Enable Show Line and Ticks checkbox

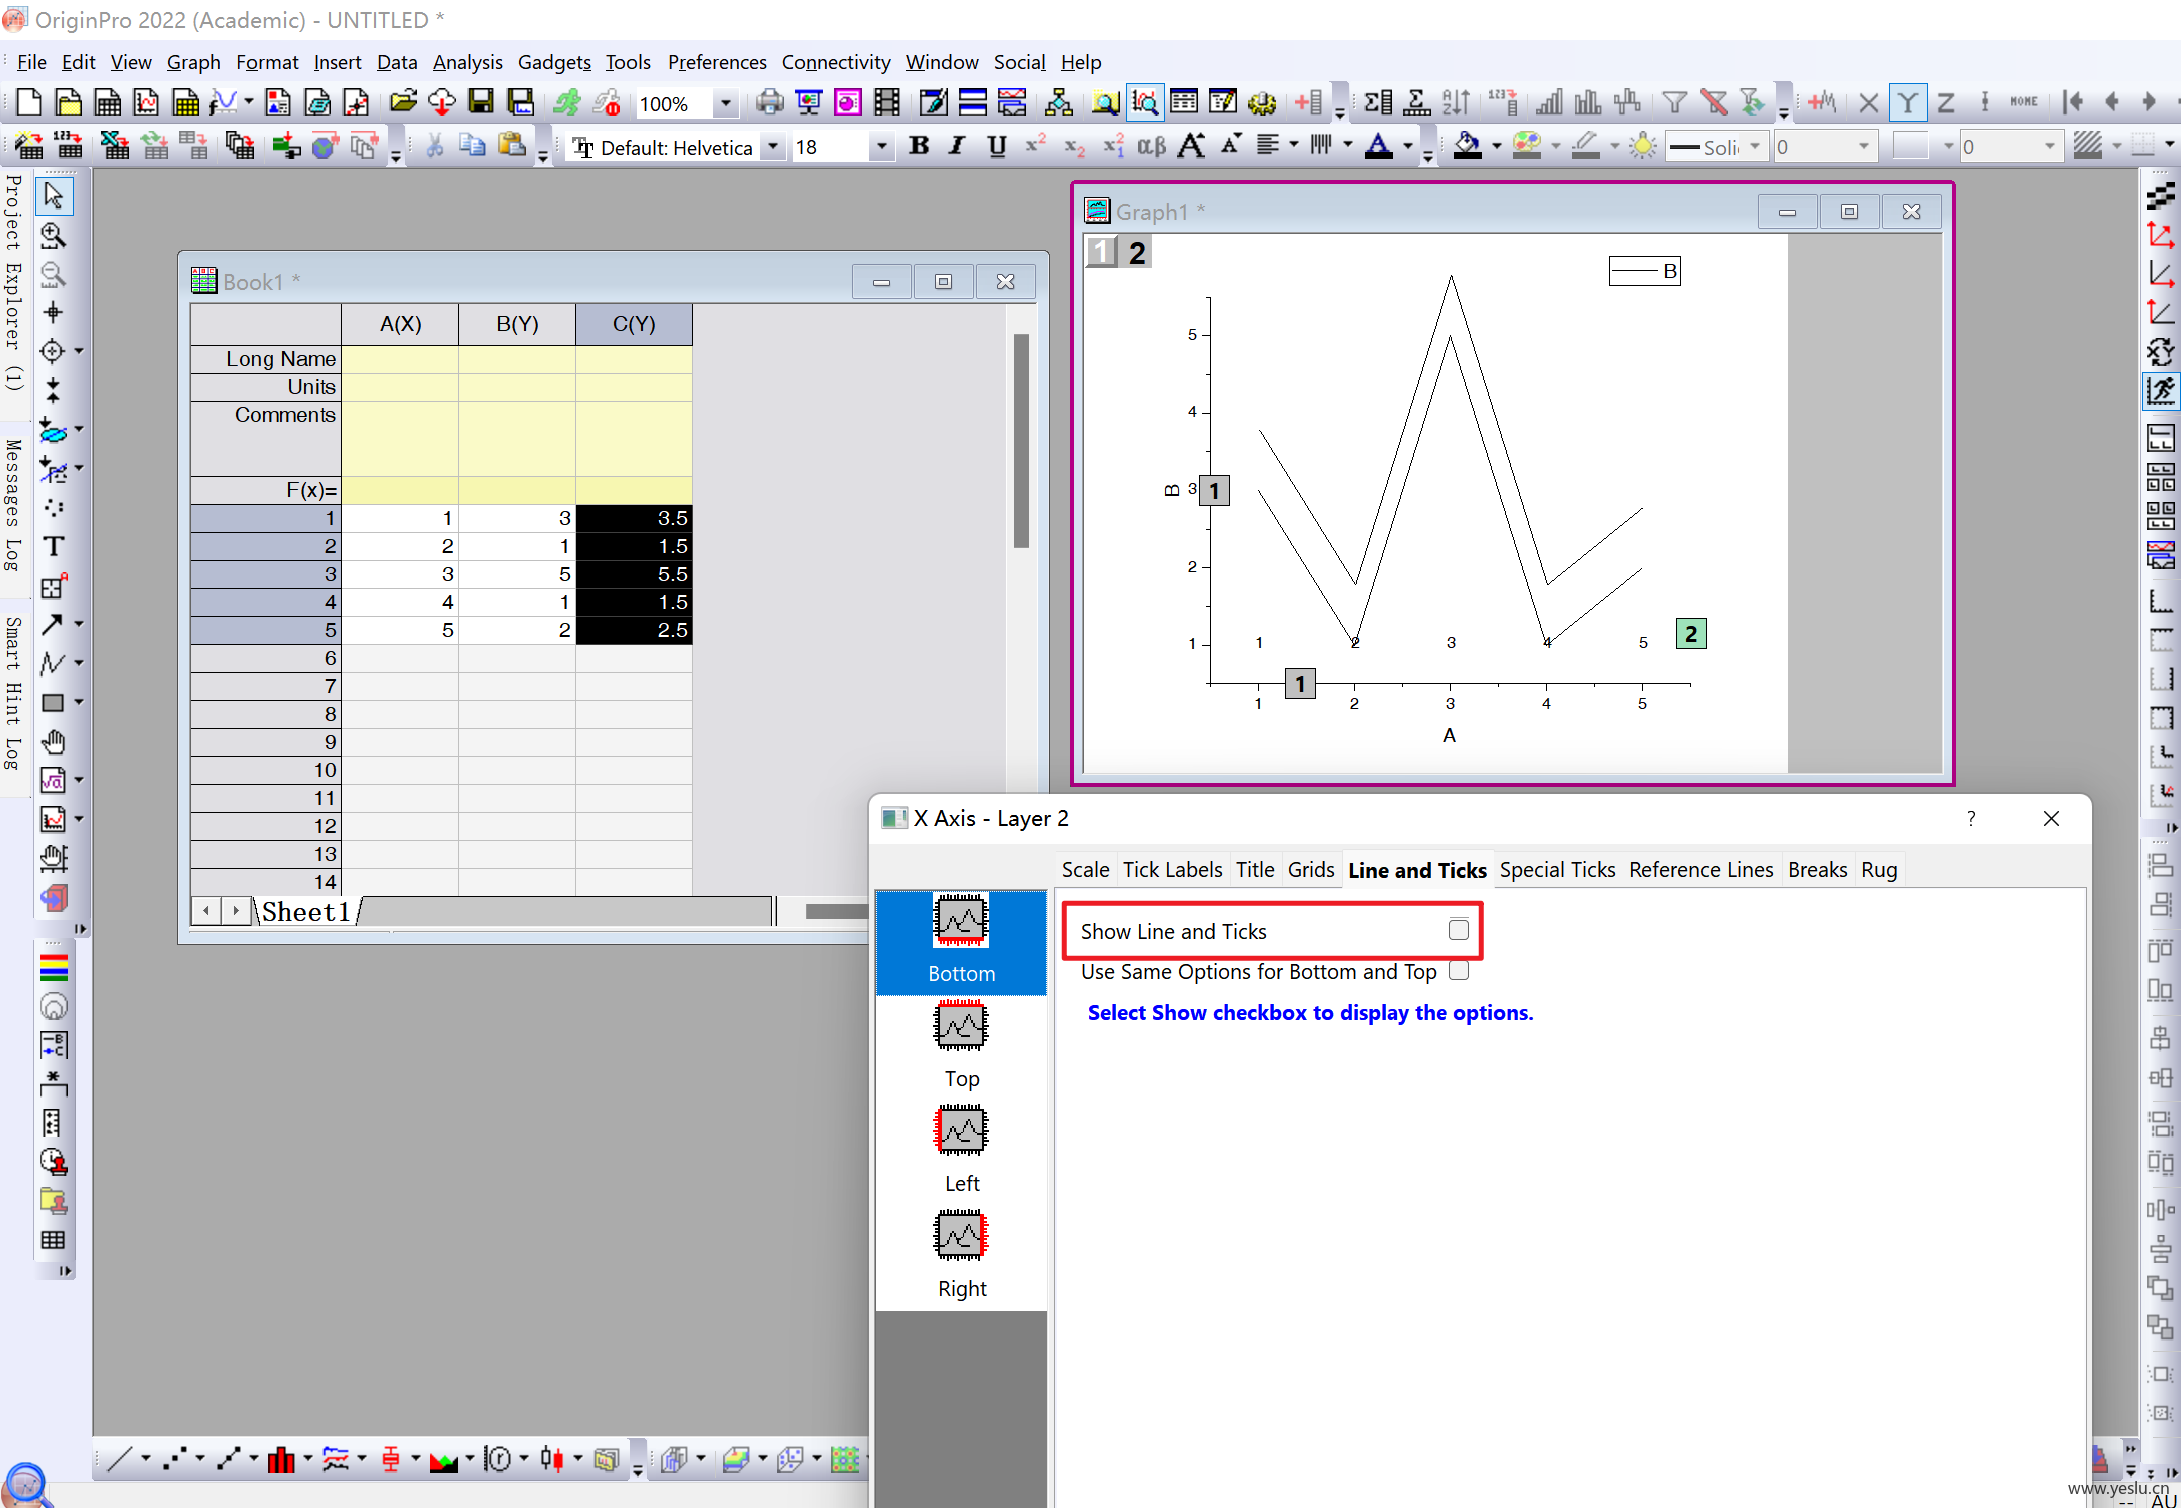[1459, 930]
